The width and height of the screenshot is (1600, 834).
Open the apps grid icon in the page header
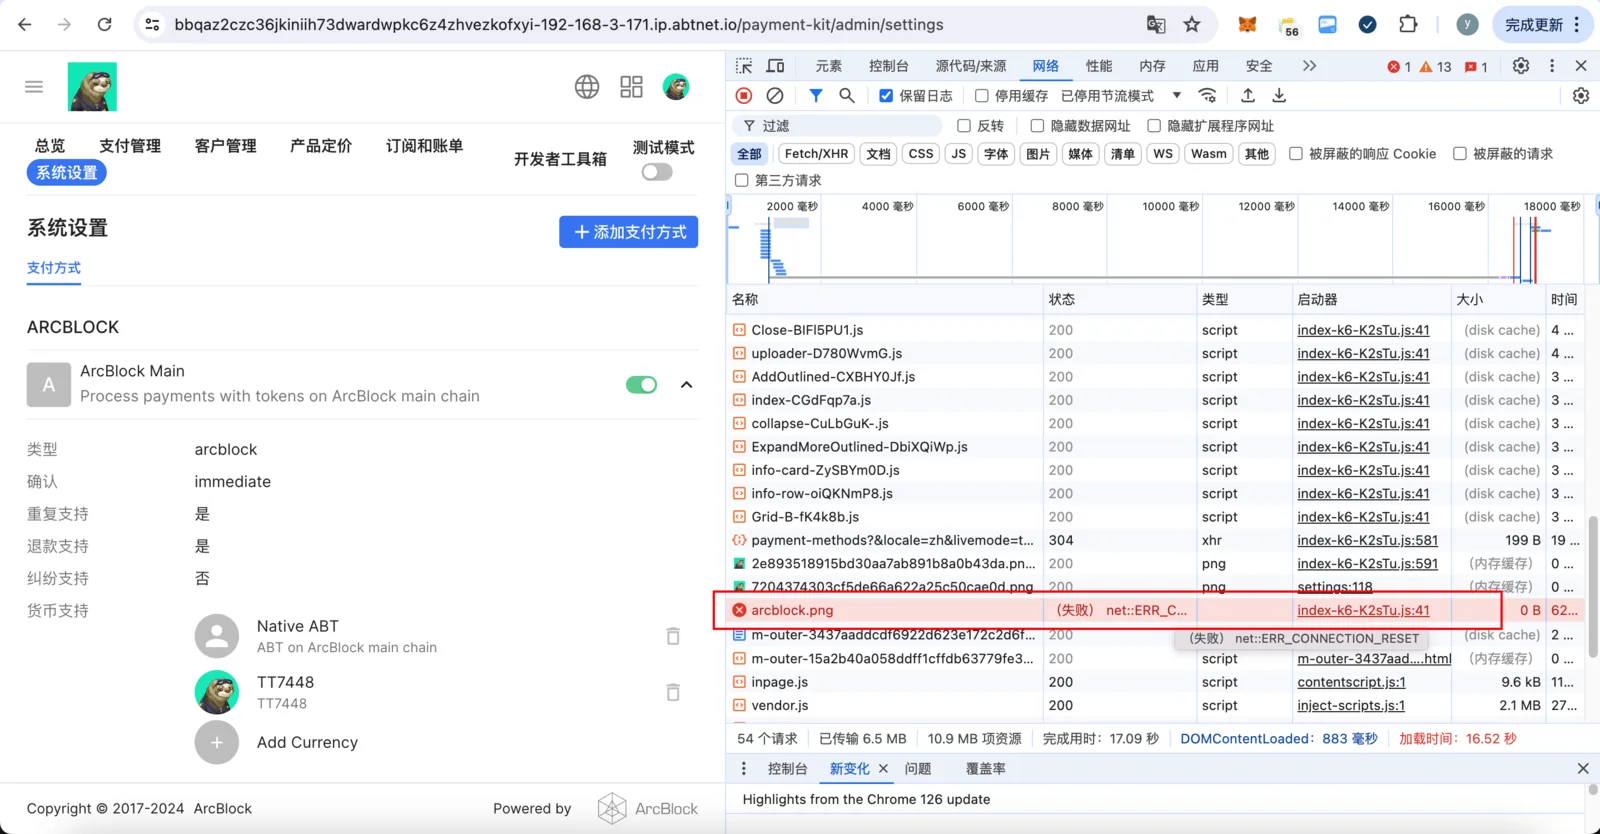coord(631,87)
